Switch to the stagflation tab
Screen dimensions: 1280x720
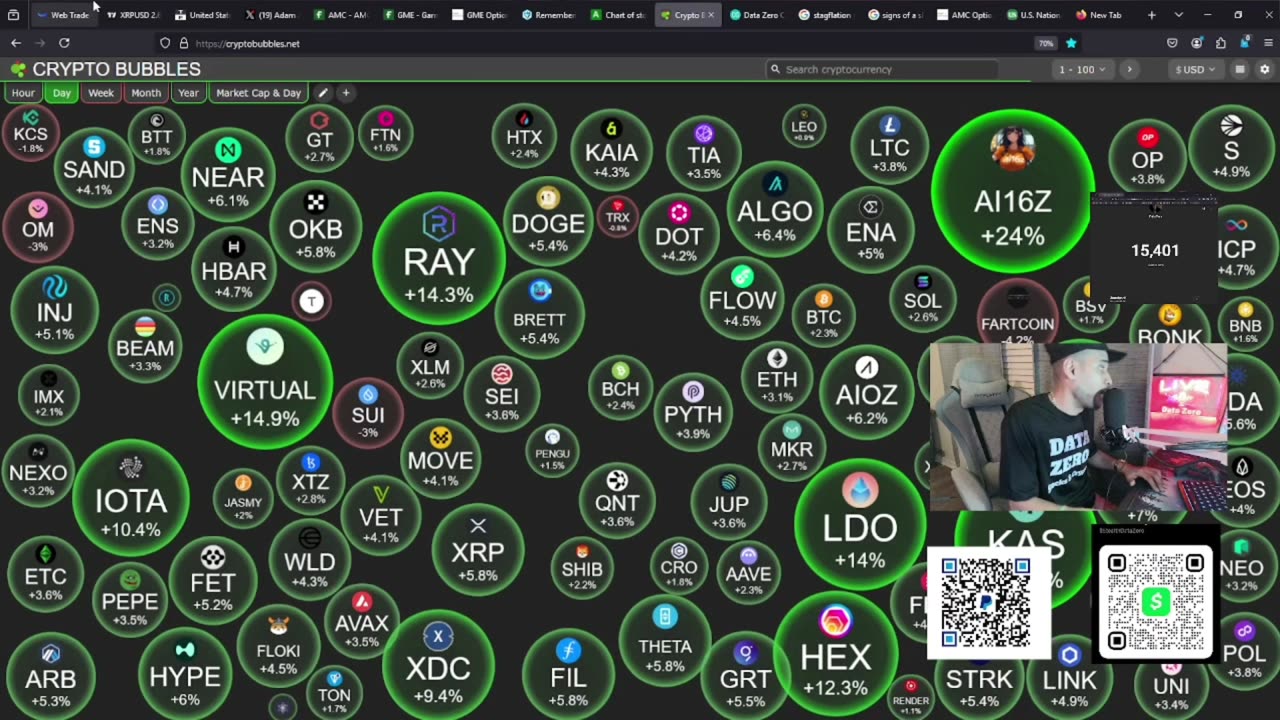coord(825,15)
